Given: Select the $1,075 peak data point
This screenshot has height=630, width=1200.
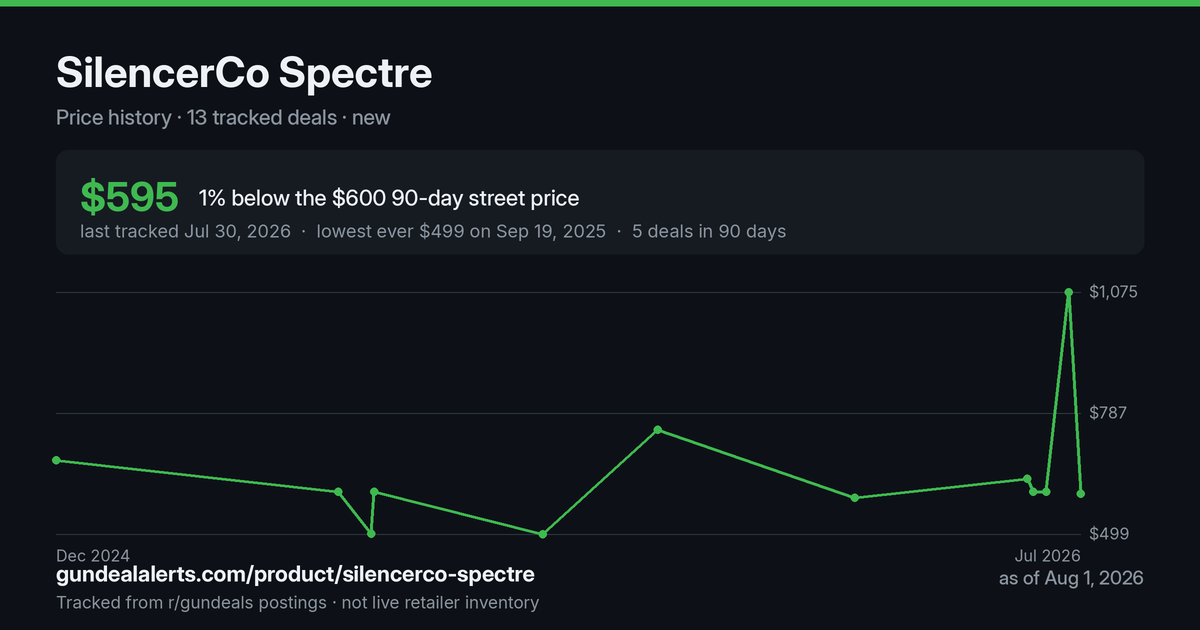Looking at the screenshot, I should point(1069,293).
